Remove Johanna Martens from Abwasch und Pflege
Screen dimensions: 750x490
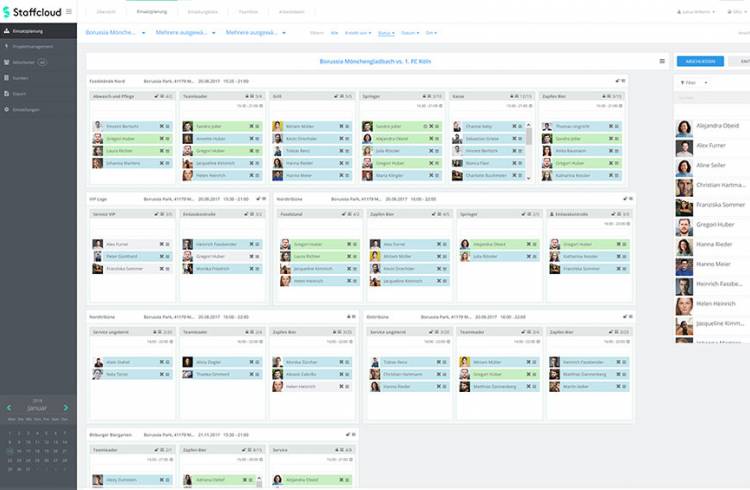(x=161, y=163)
